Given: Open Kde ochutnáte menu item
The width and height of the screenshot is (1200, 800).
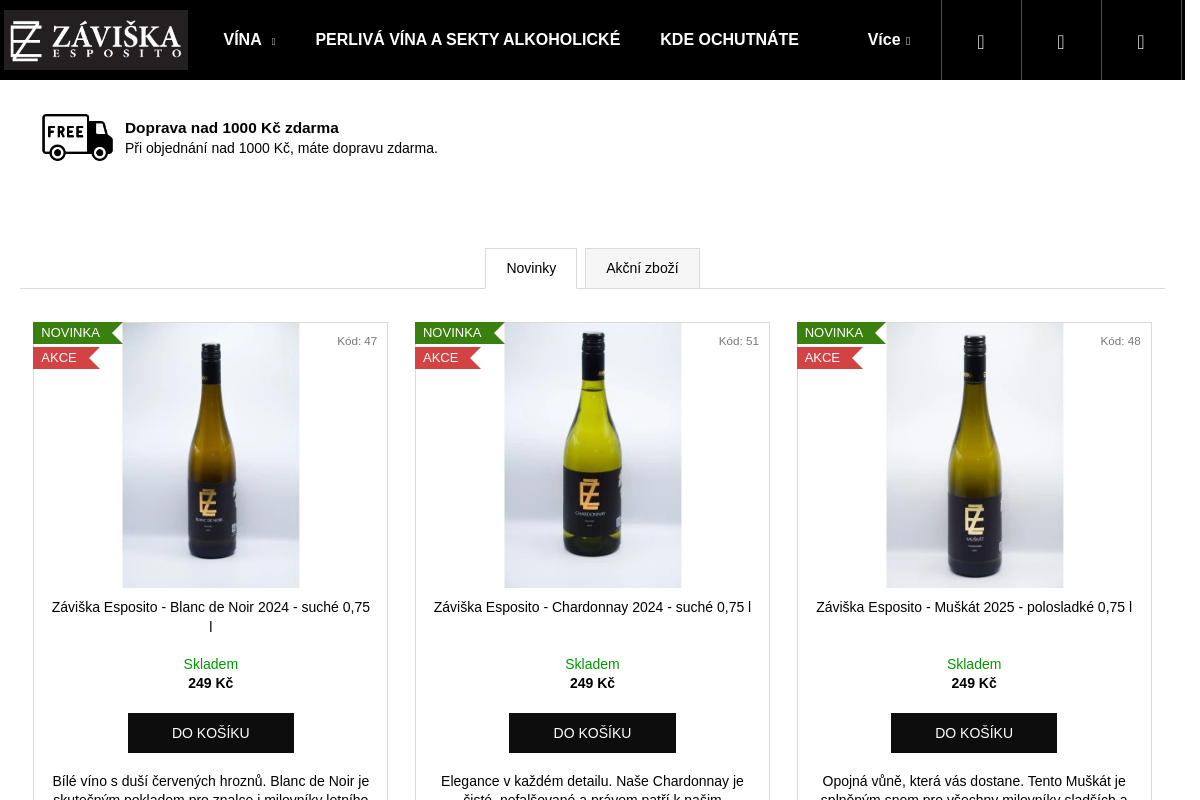Looking at the screenshot, I should click(729, 40).
